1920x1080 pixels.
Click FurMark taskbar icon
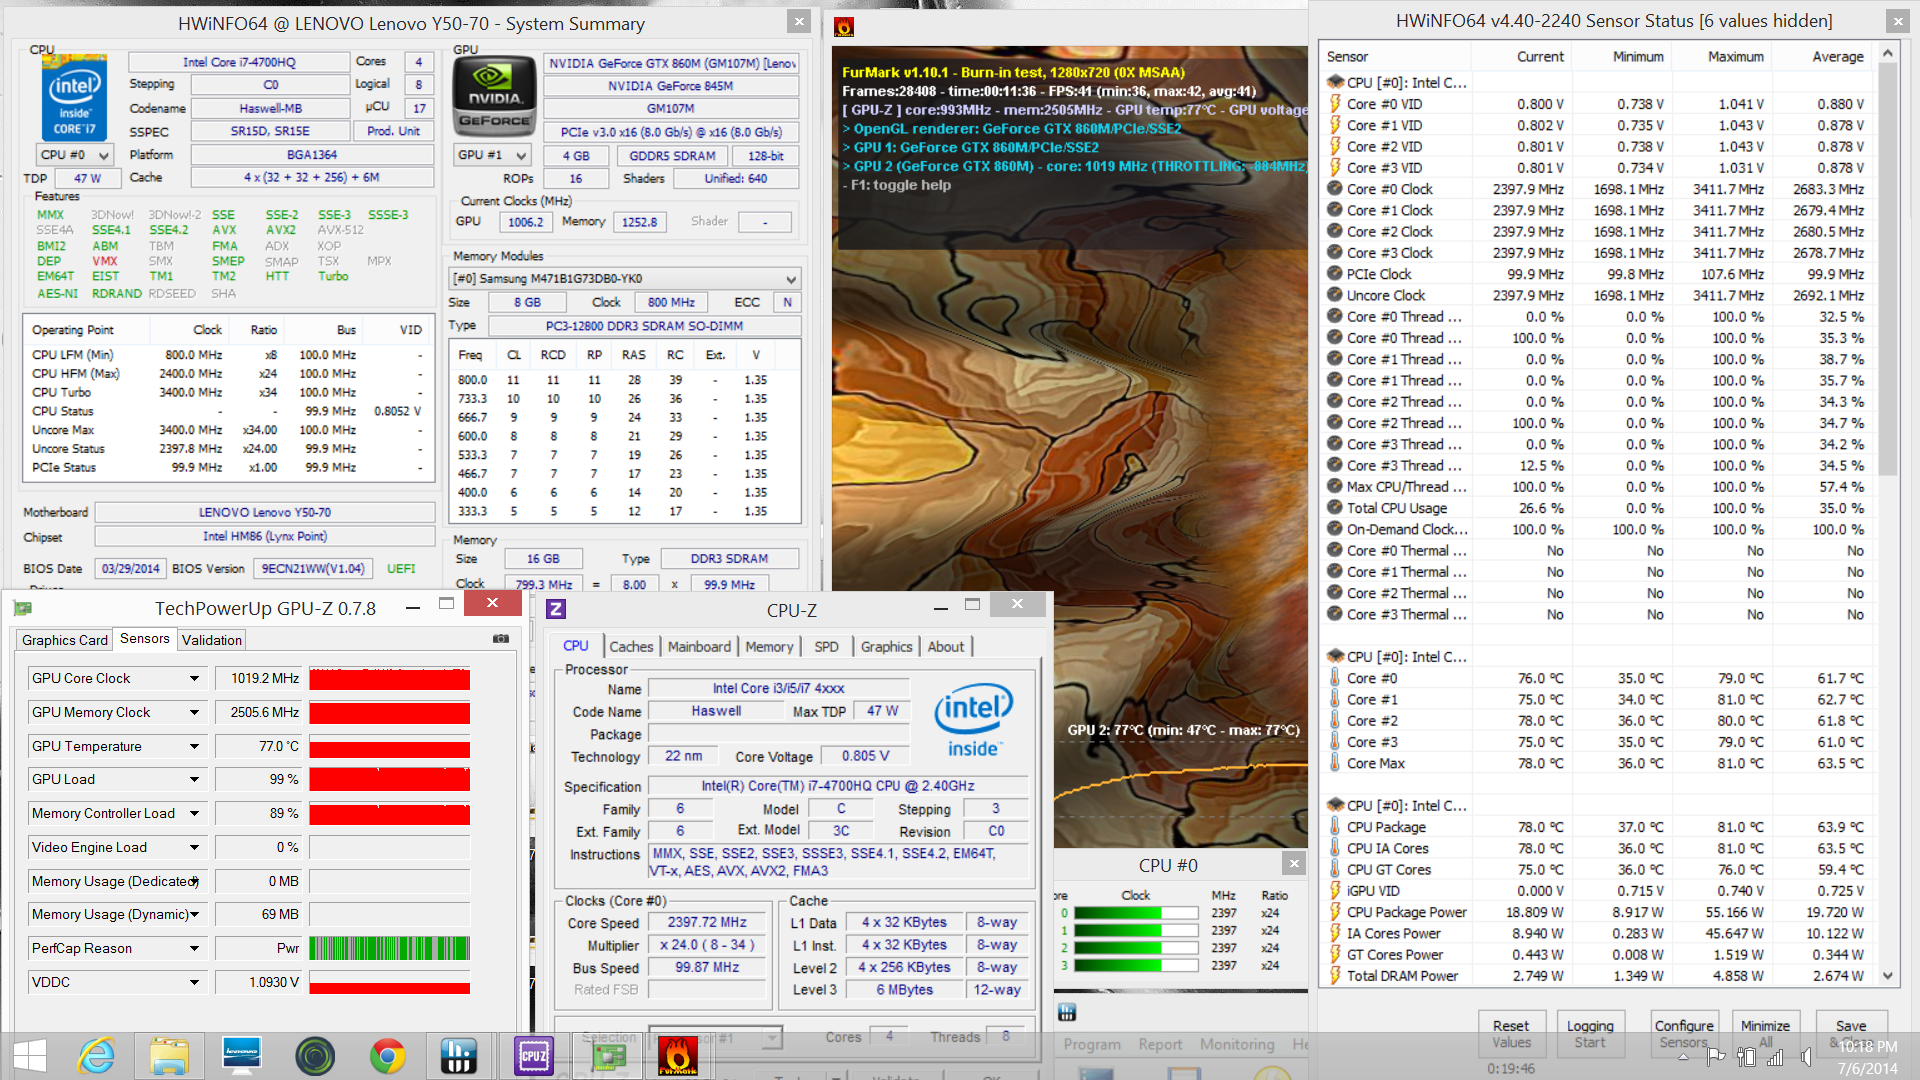pos(677,1056)
